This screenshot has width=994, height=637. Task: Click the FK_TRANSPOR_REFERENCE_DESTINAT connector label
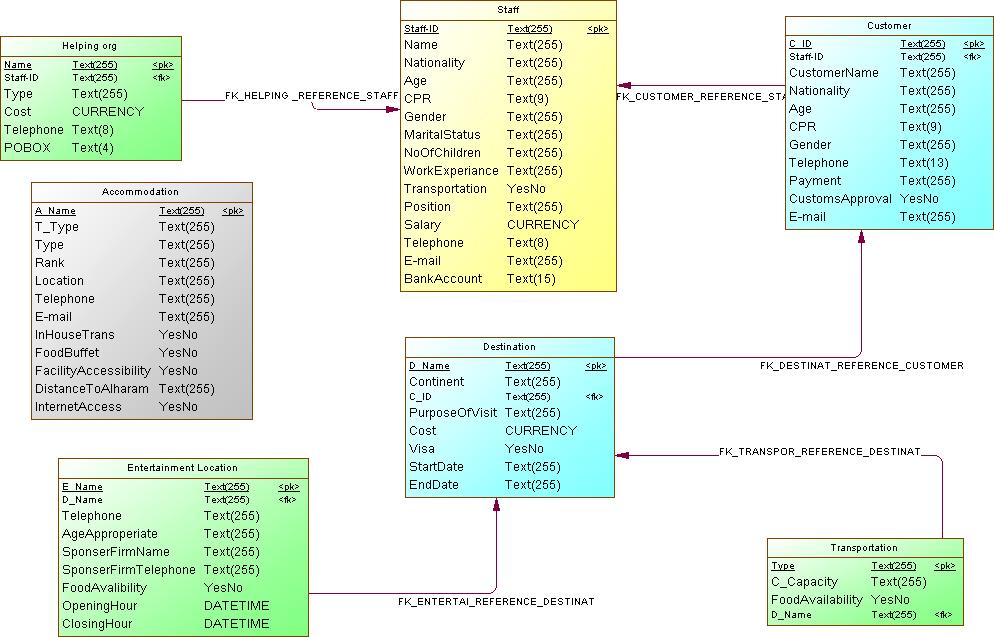pos(819,452)
